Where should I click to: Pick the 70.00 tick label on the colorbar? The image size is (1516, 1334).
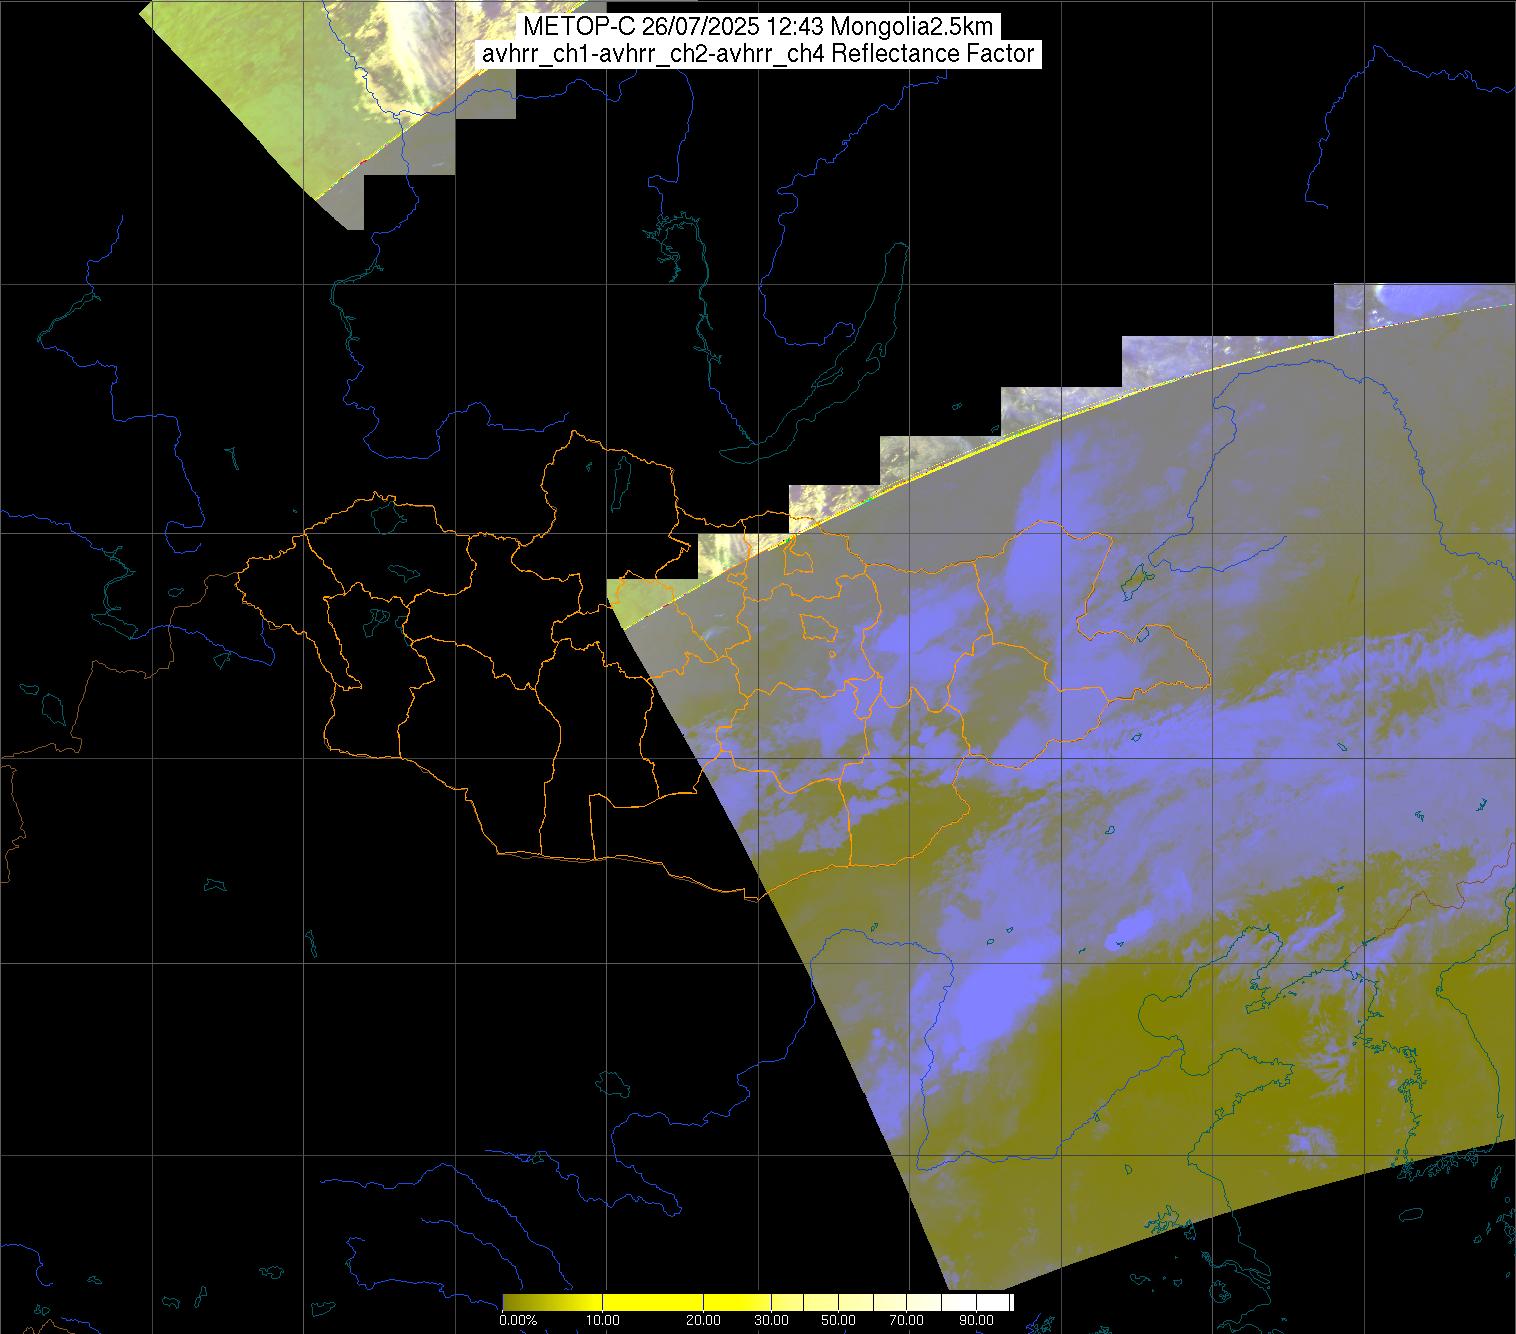[x=907, y=1320]
